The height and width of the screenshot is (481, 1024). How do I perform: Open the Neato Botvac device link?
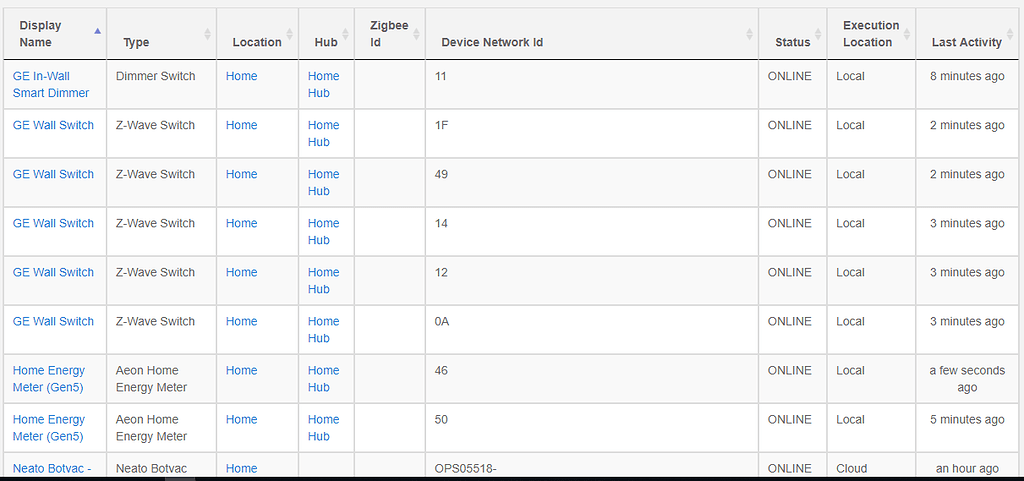pos(49,468)
